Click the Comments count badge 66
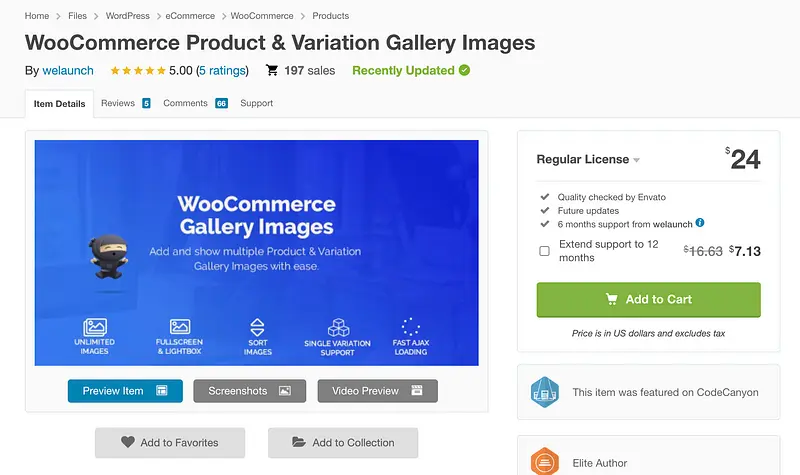 221,104
